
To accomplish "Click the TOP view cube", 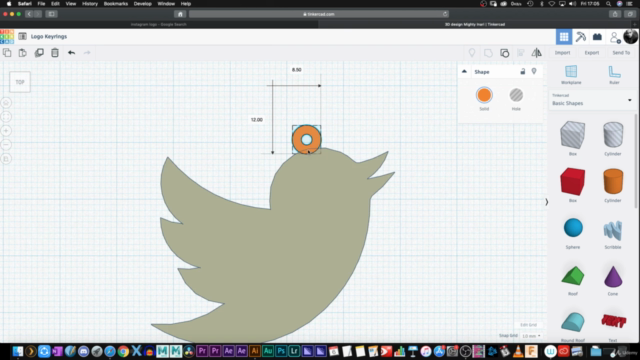I will pyautogui.click(x=20, y=82).
